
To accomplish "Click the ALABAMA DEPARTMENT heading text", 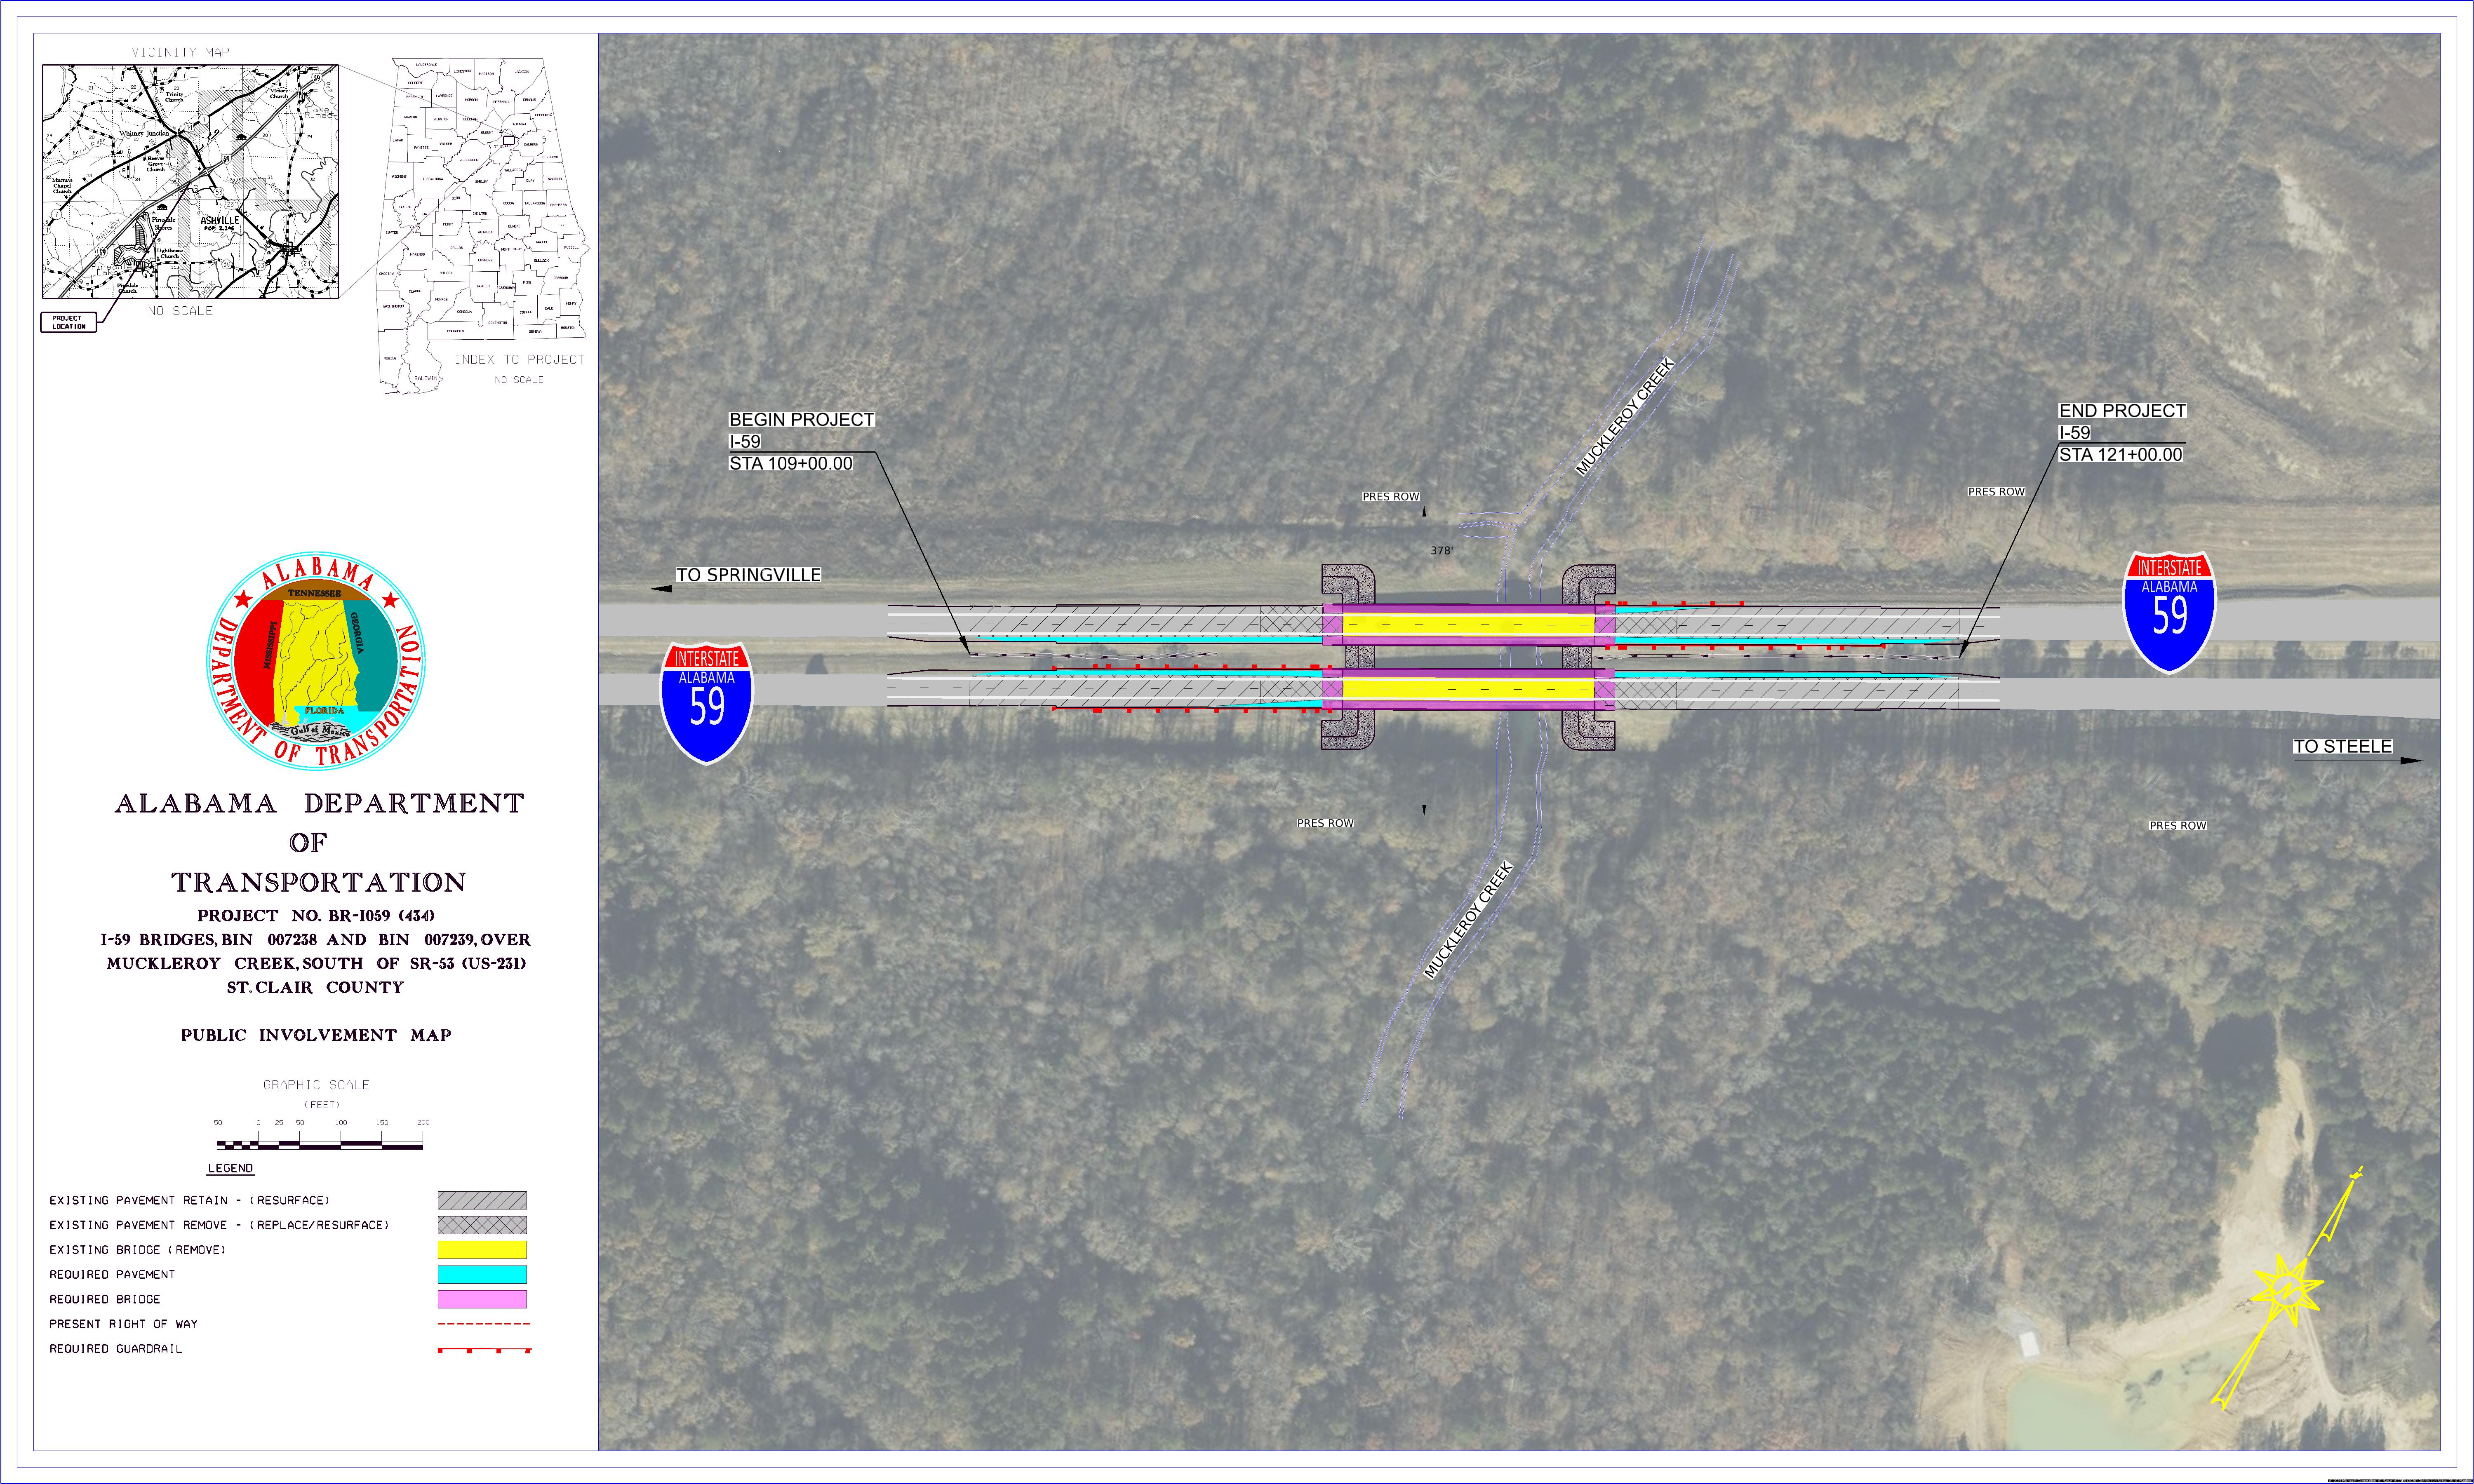I will (319, 804).
